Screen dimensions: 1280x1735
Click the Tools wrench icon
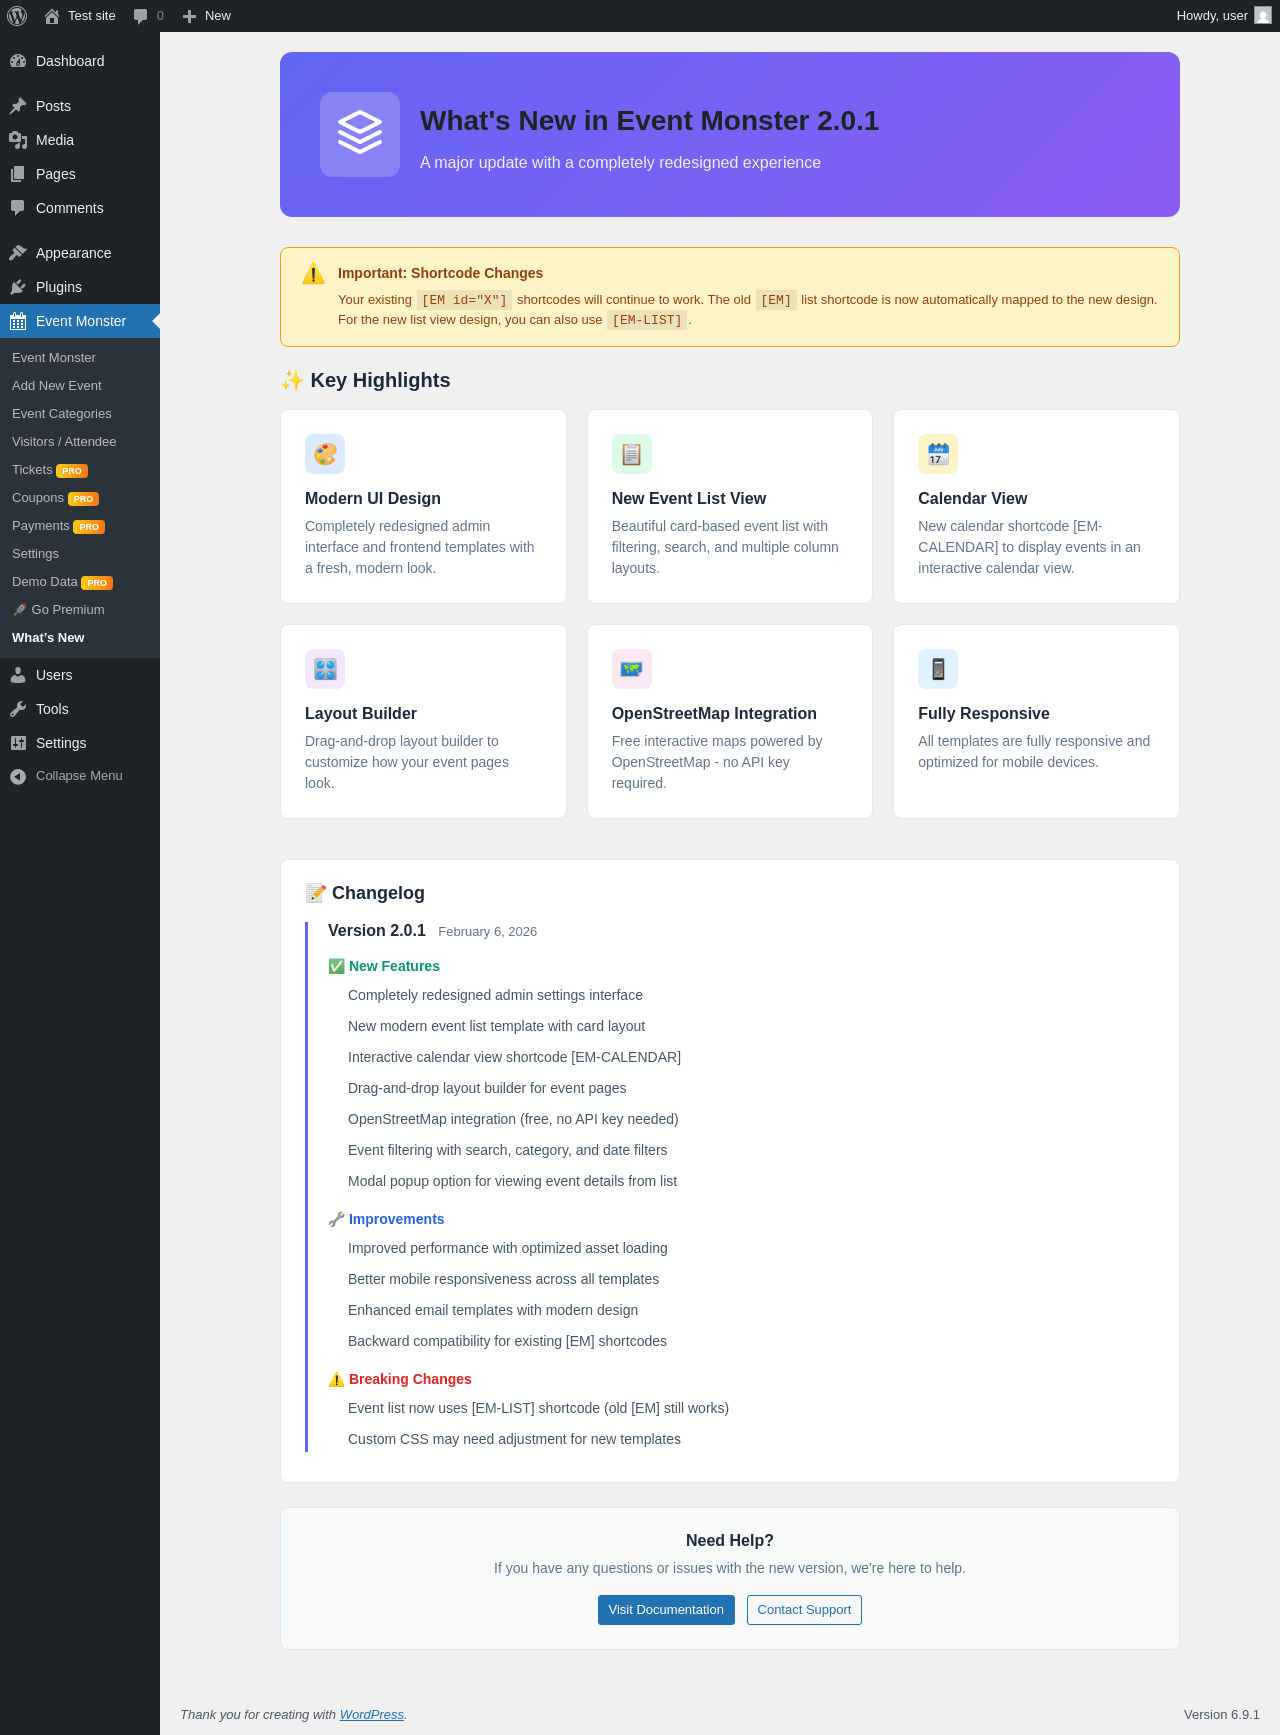[x=18, y=709]
